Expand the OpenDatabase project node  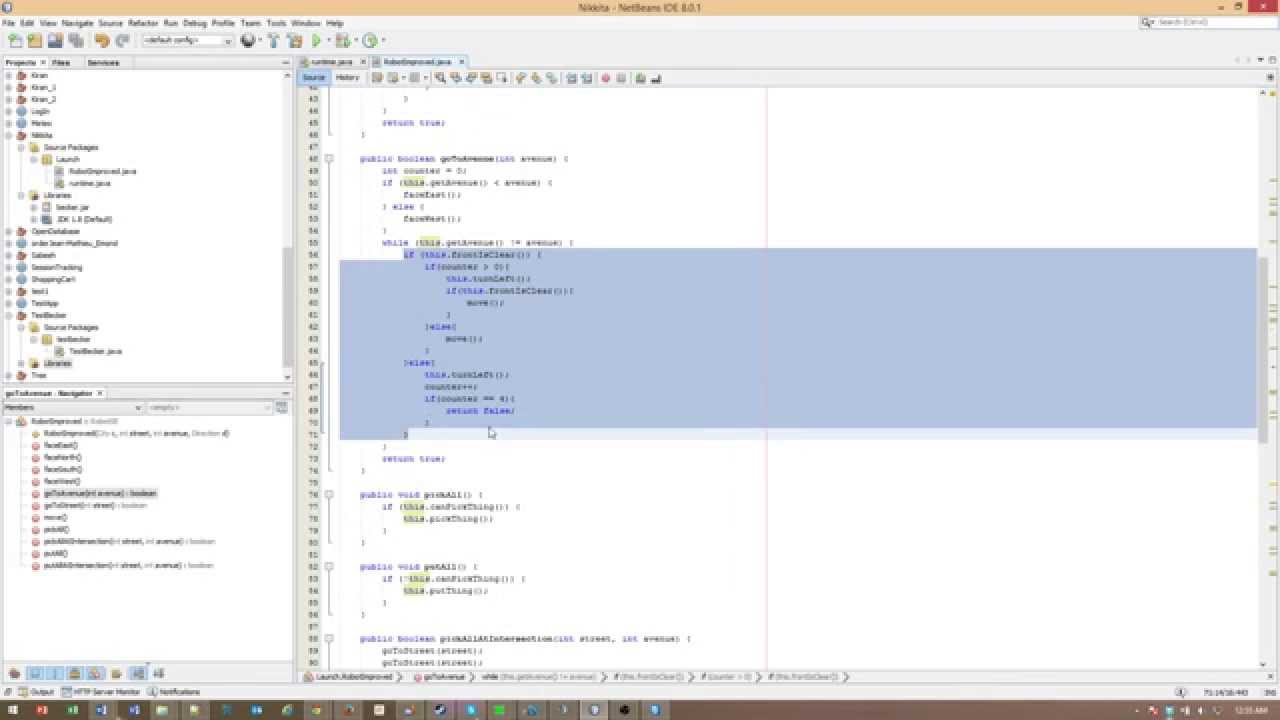[9, 231]
